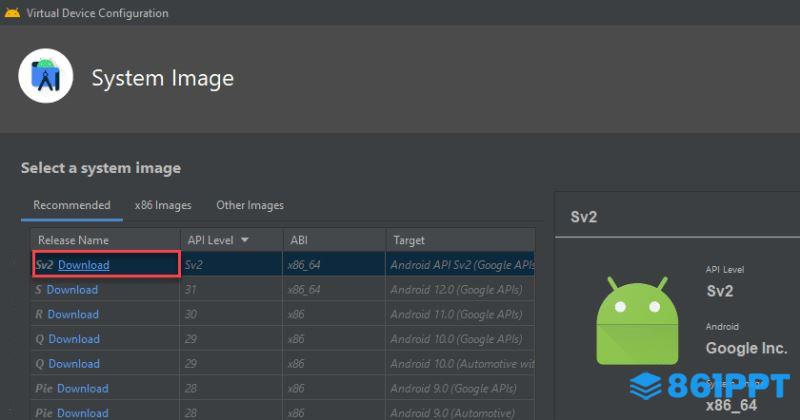Click the 'Sv2' API Level cell
Screen dimensions: 800x420
click(231, 264)
